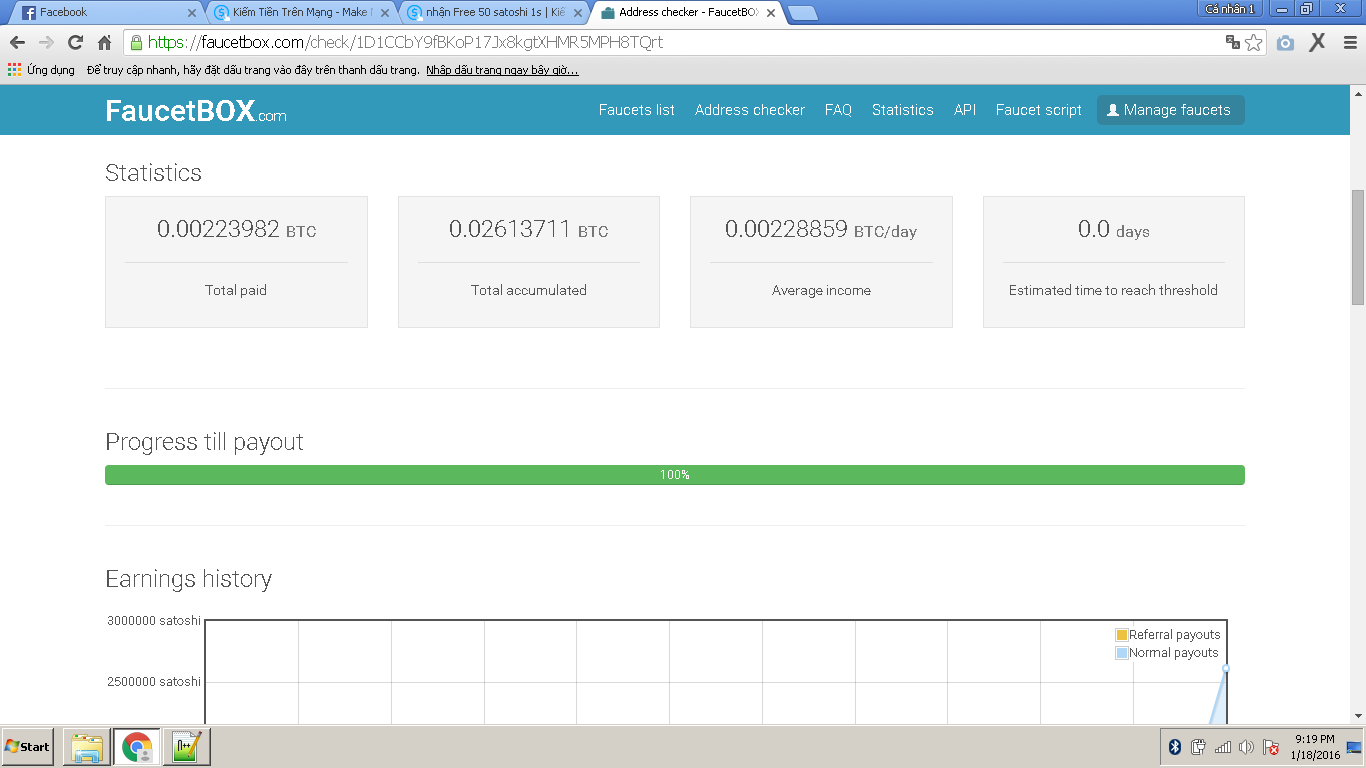Open the Action Center flag tray icon
This screenshot has width=1366, height=768.
coord(1271,747)
